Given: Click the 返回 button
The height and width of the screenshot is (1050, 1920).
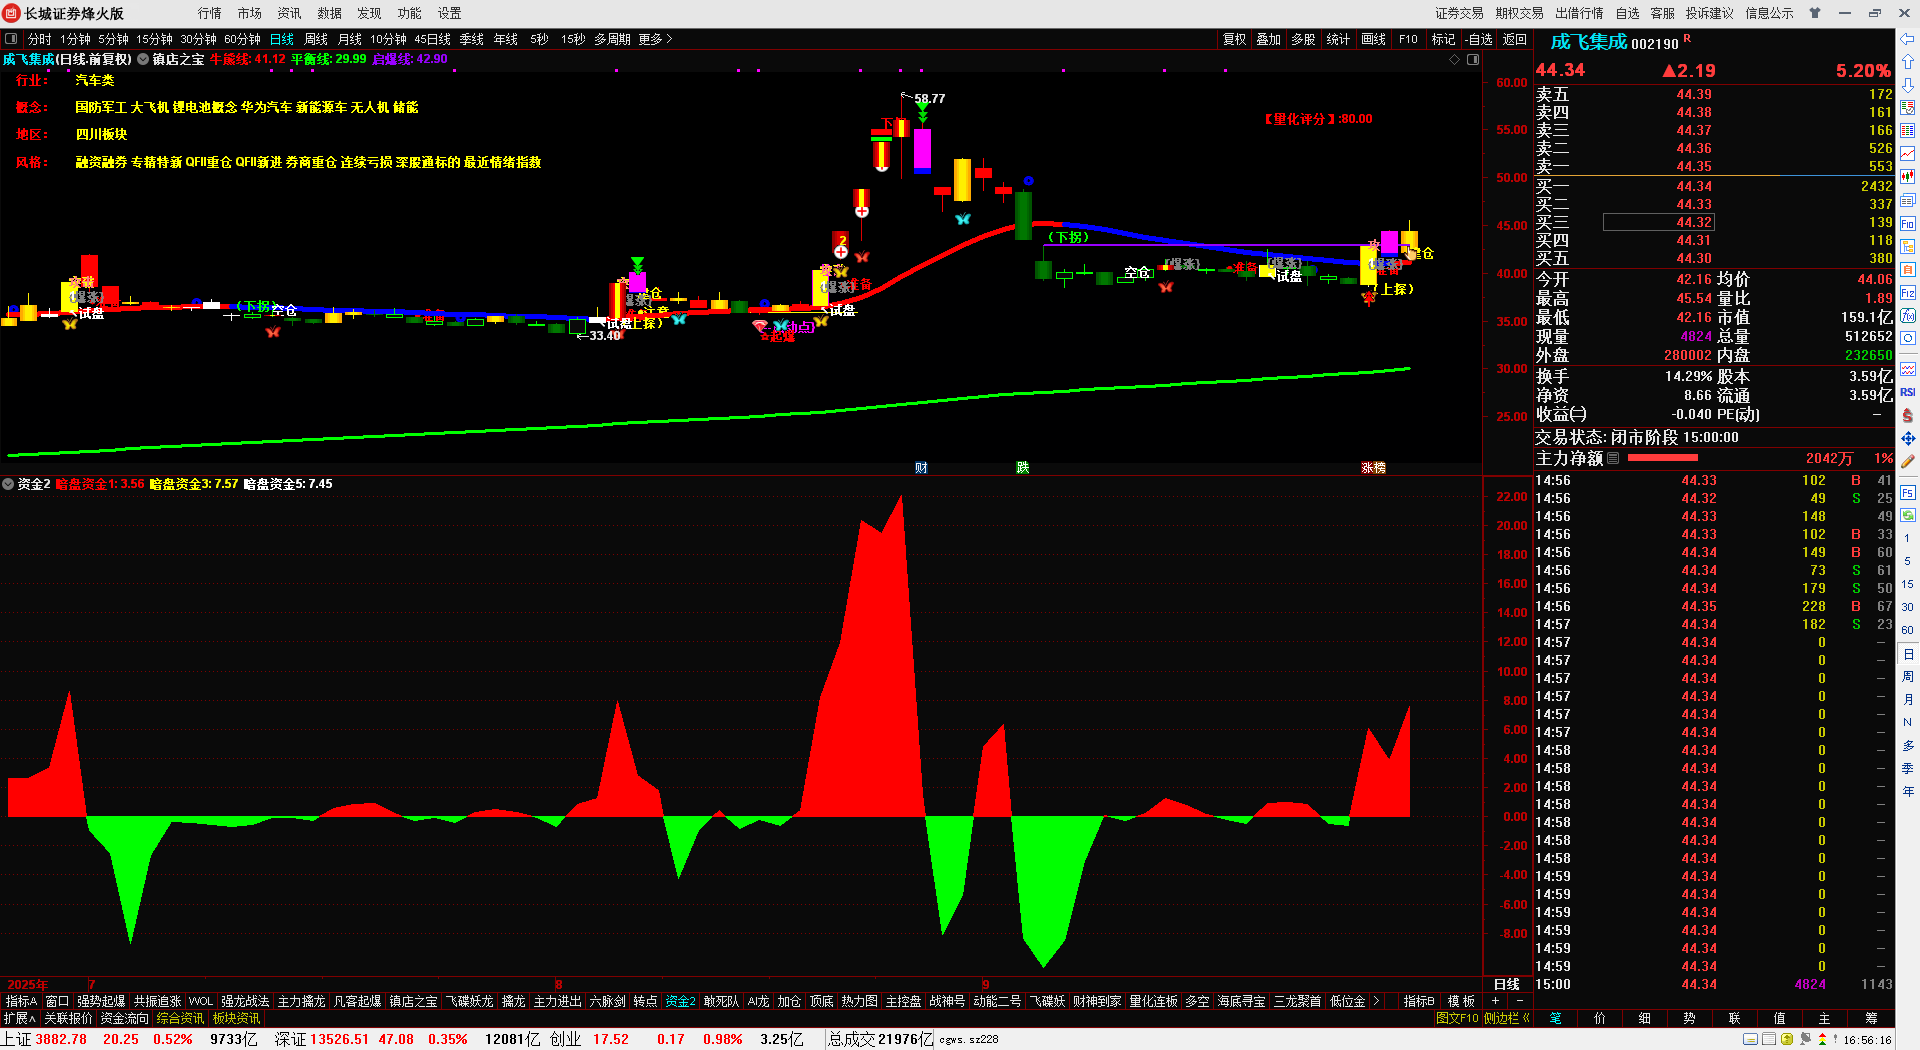Looking at the screenshot, I should (1514, 39).
